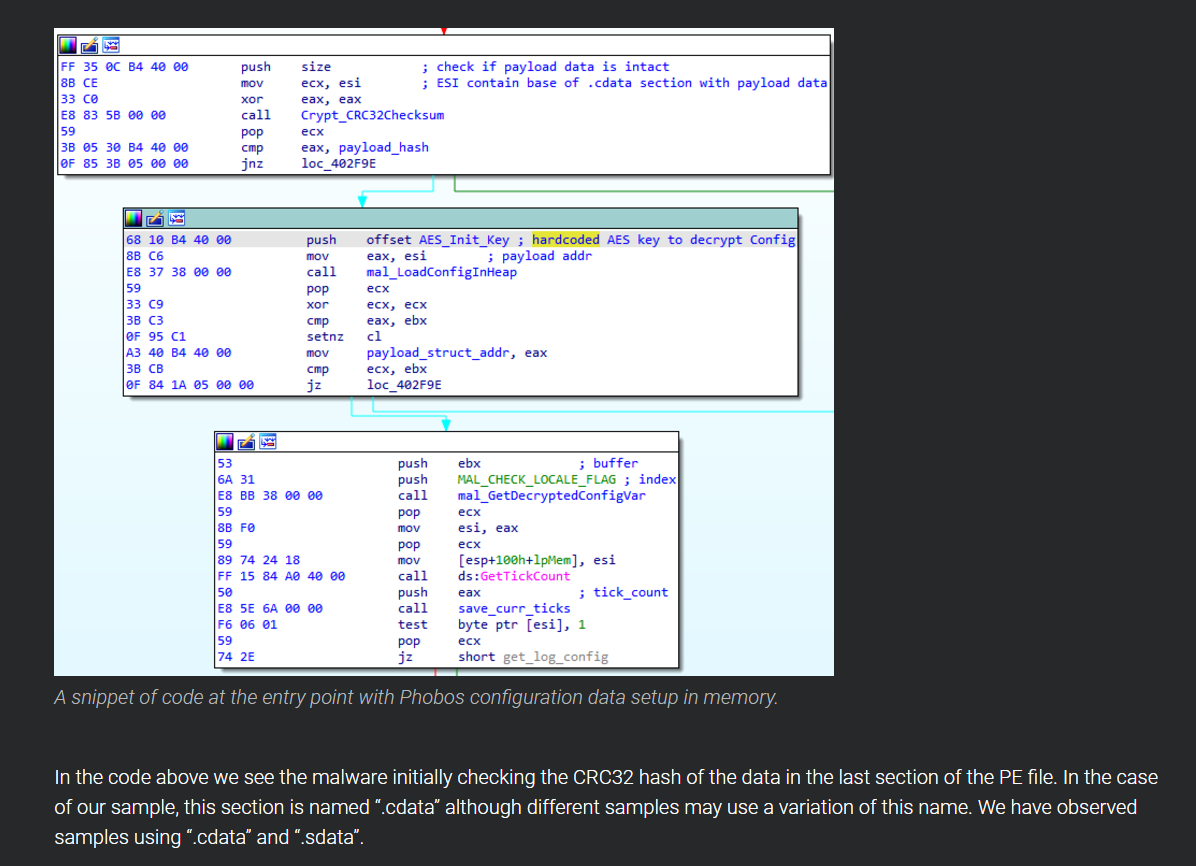Click opcode bytes '0F 95 C1'
The image size is (1196, 866).
(156, 336)
